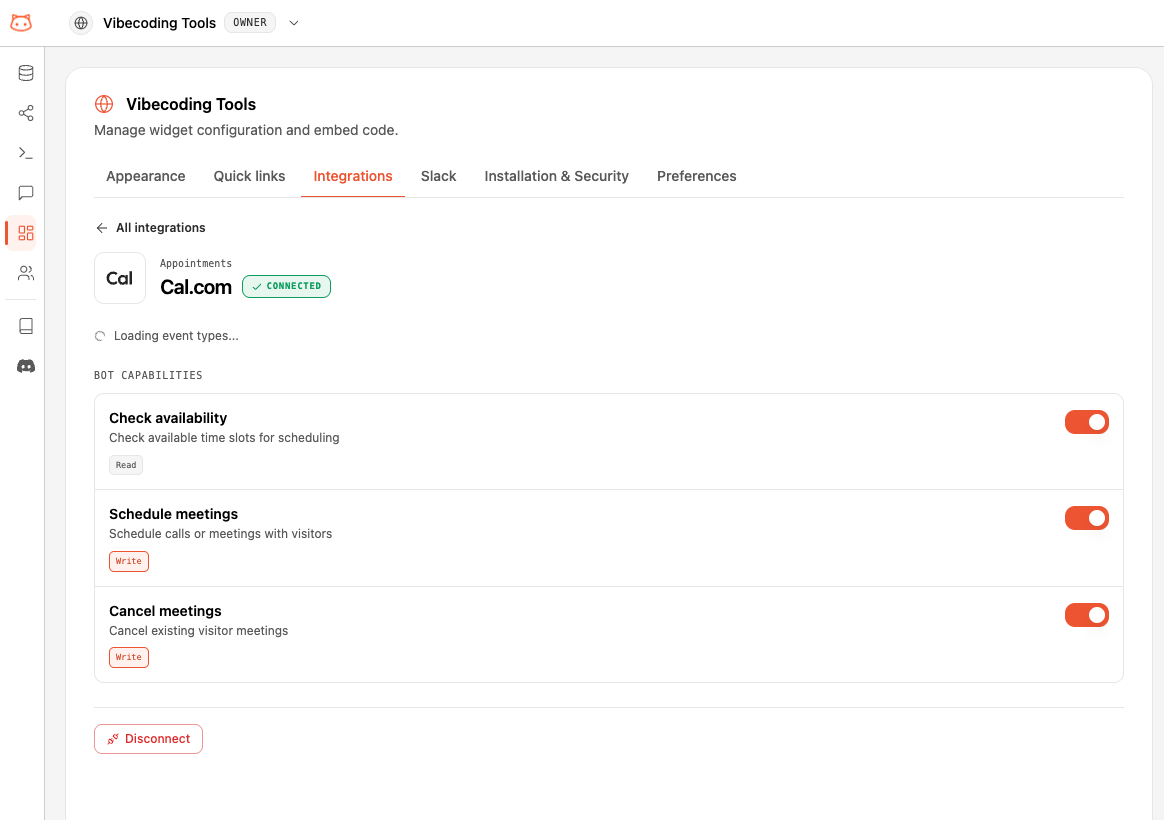Click Write tag under Schedule meetings

[x=128, y=561]
